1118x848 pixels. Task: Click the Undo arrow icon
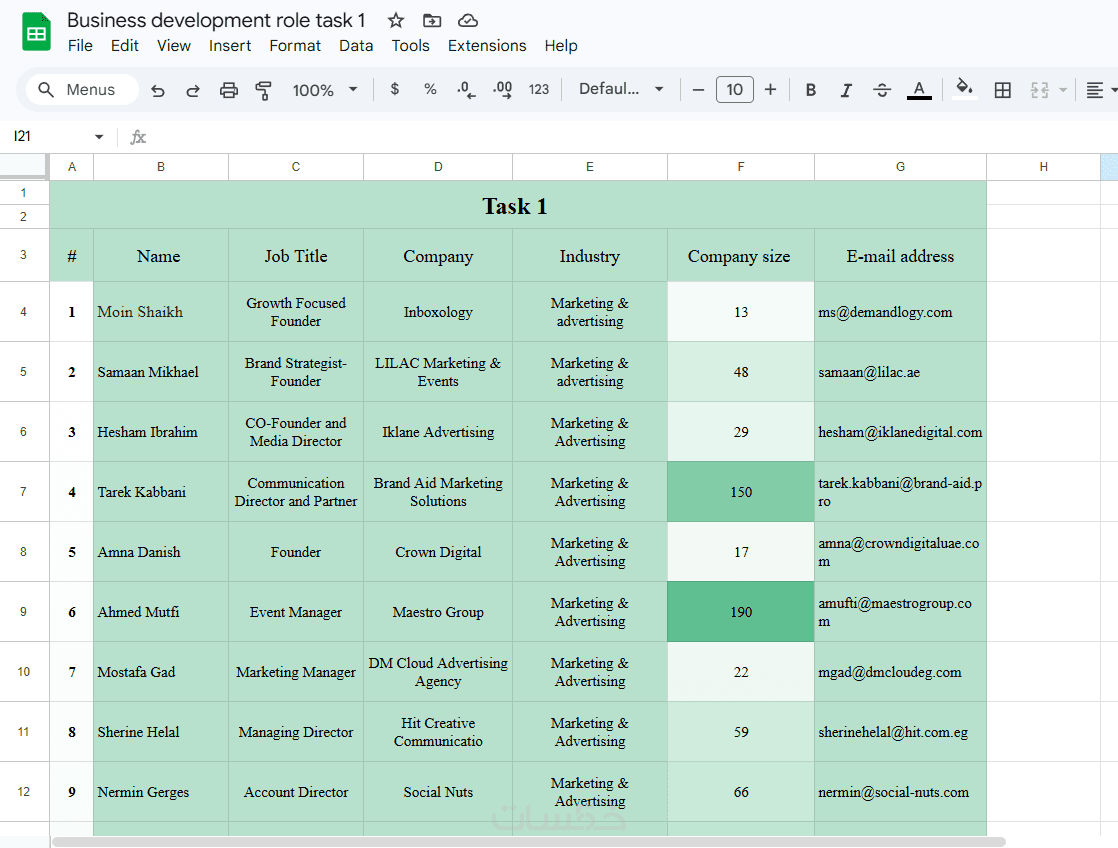pos(158,90)
